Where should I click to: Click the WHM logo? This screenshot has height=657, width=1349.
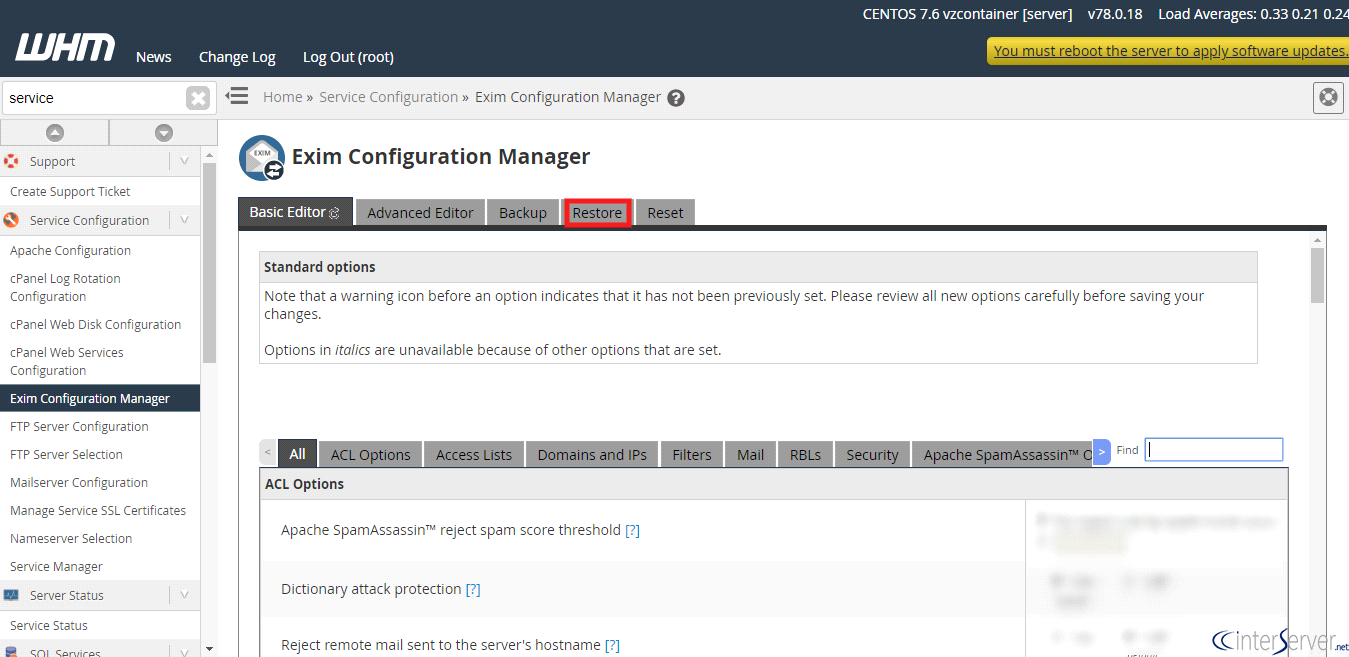click(x=65, y=48)
